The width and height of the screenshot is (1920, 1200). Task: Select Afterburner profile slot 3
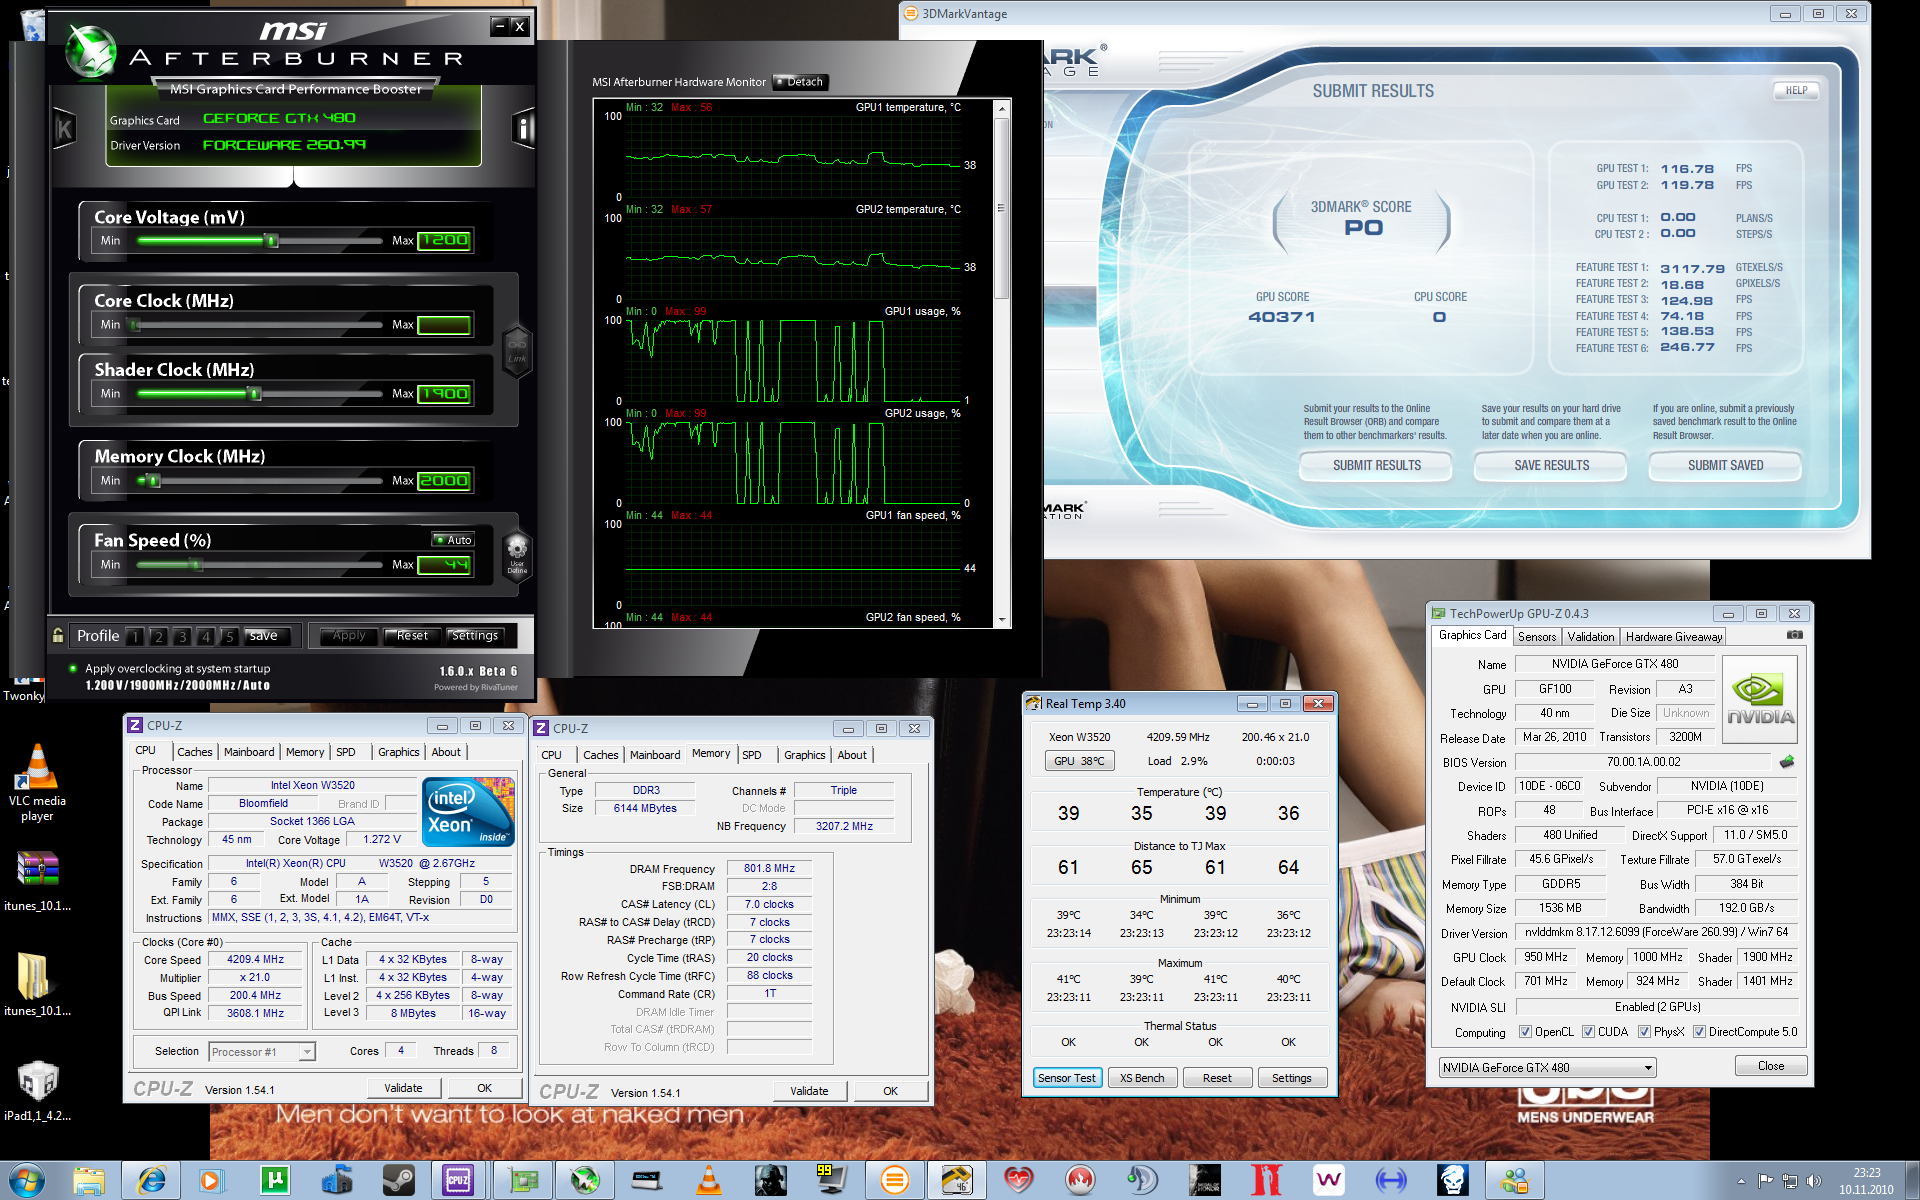pos(182,636)
